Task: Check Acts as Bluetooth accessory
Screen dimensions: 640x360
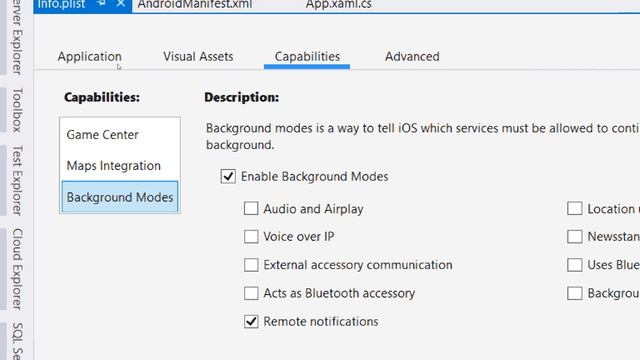Action: (251, 293)
